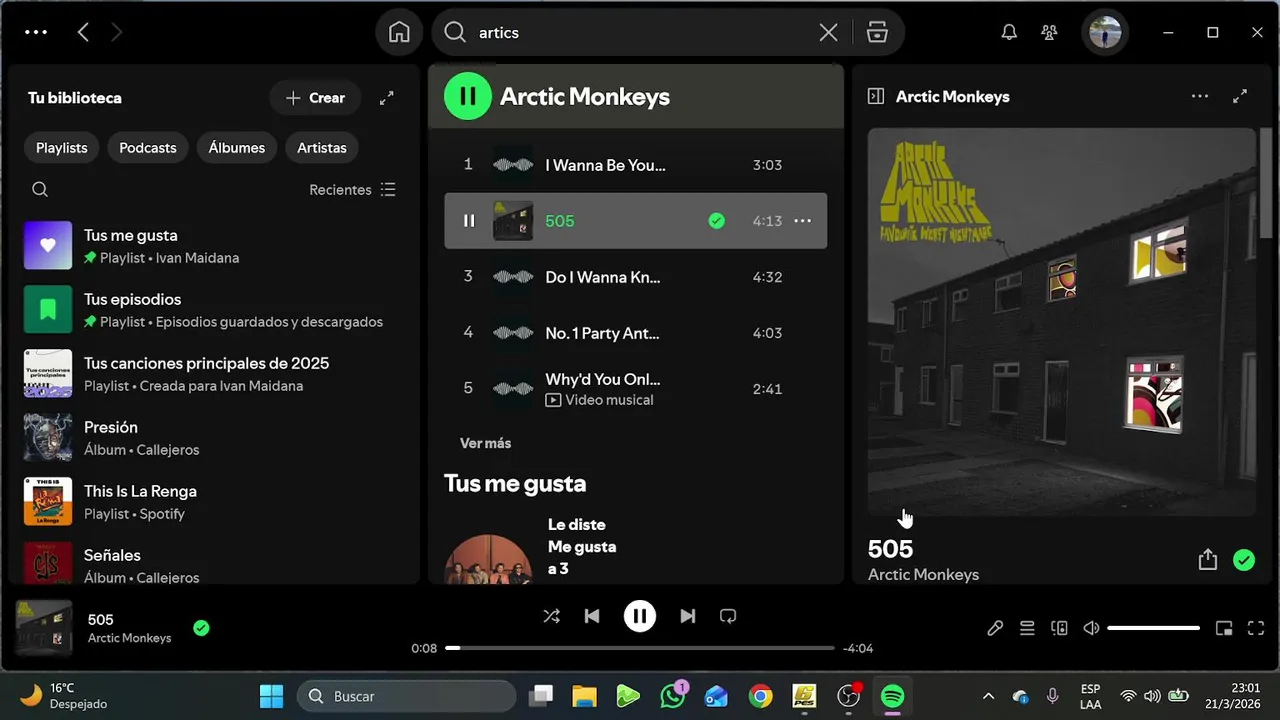The width and height of the screenshot is (1280, 720).
Task: Open the Presión album
Action: point(212,438)
